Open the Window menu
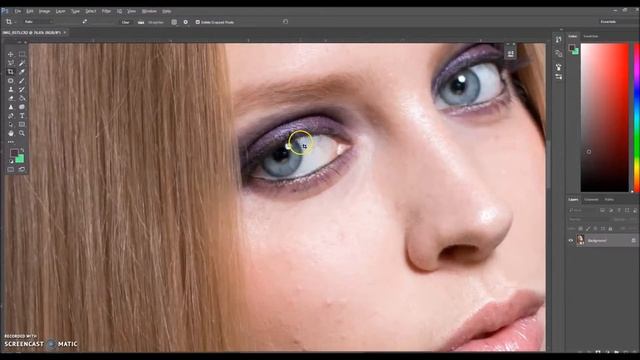 [x=149, y=11]
